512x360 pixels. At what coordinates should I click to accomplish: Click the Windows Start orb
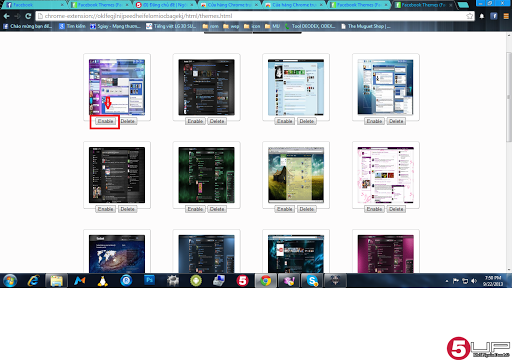(x=10, y=281)
